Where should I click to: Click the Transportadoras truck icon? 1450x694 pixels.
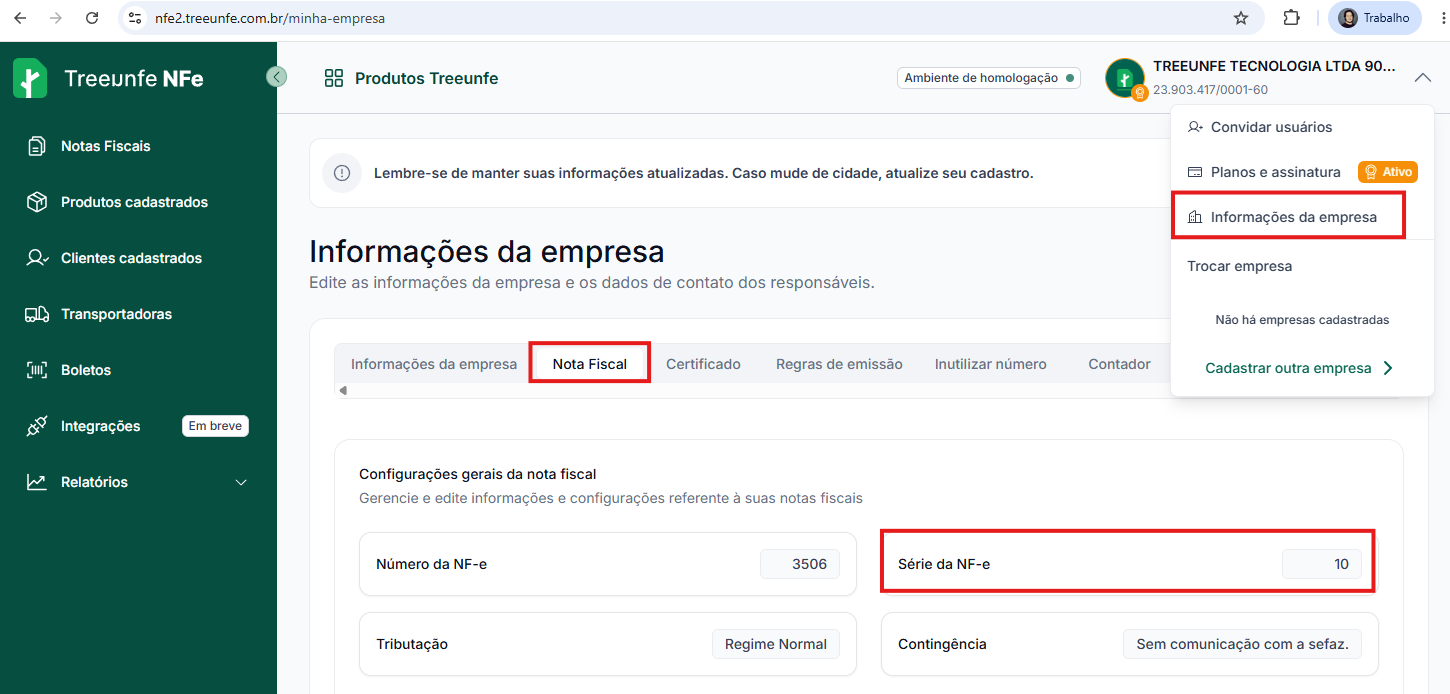click(x=37, y=314)
